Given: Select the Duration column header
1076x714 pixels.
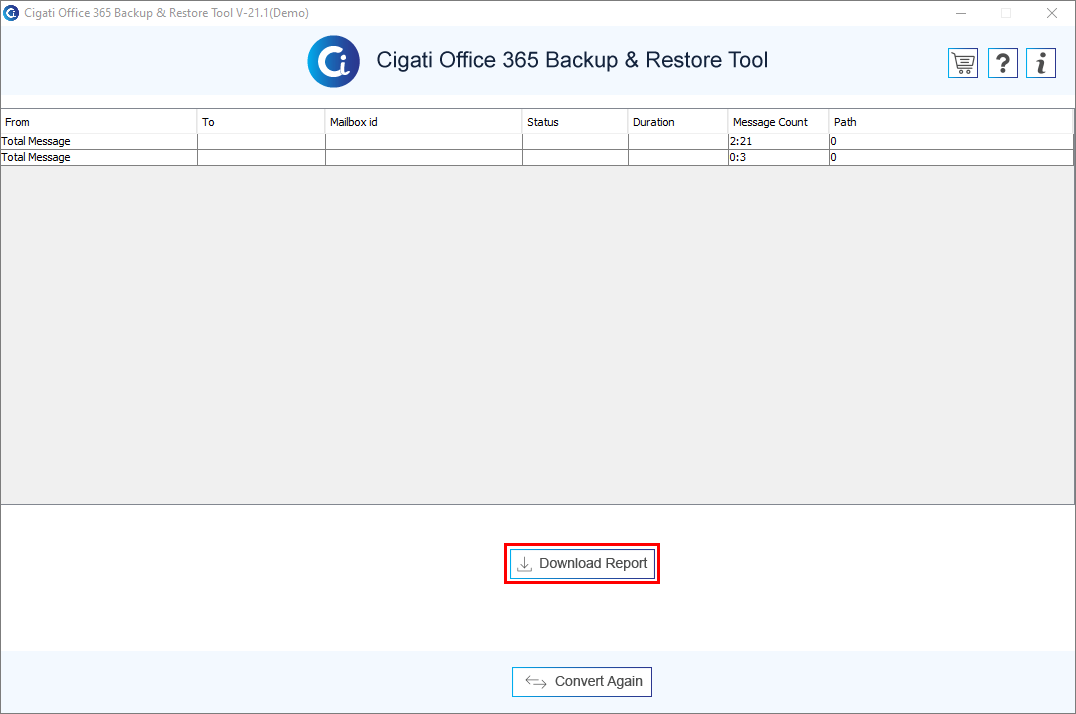Looking at the screenshot, I should coord(678,122).
